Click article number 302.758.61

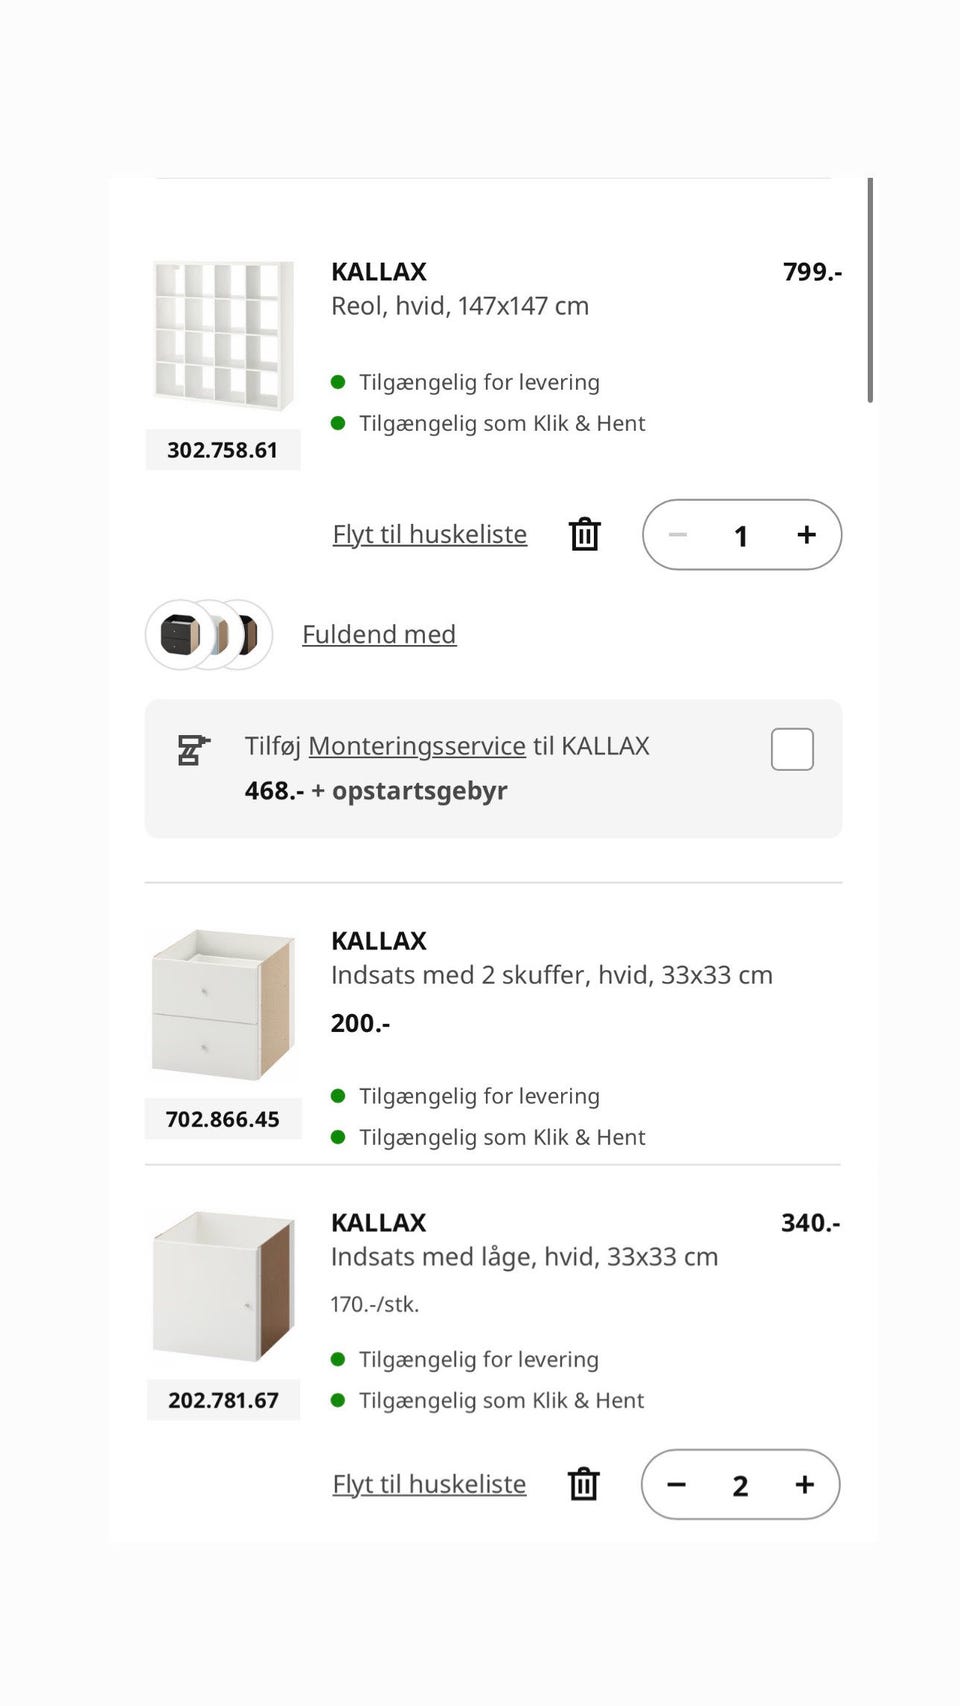(x=222, y=450)
